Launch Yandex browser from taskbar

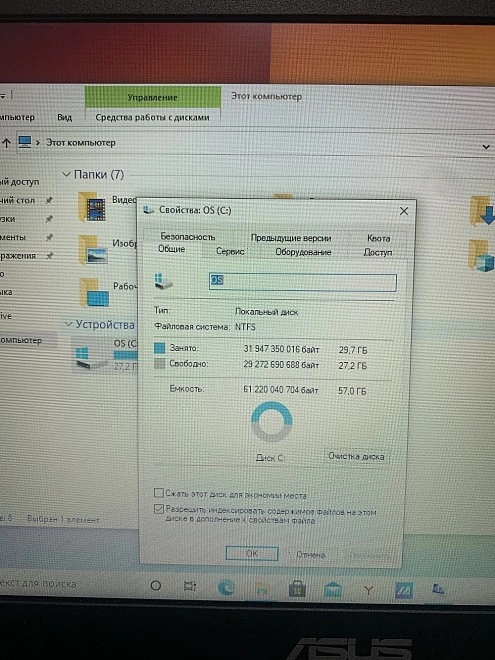(369, 590)
